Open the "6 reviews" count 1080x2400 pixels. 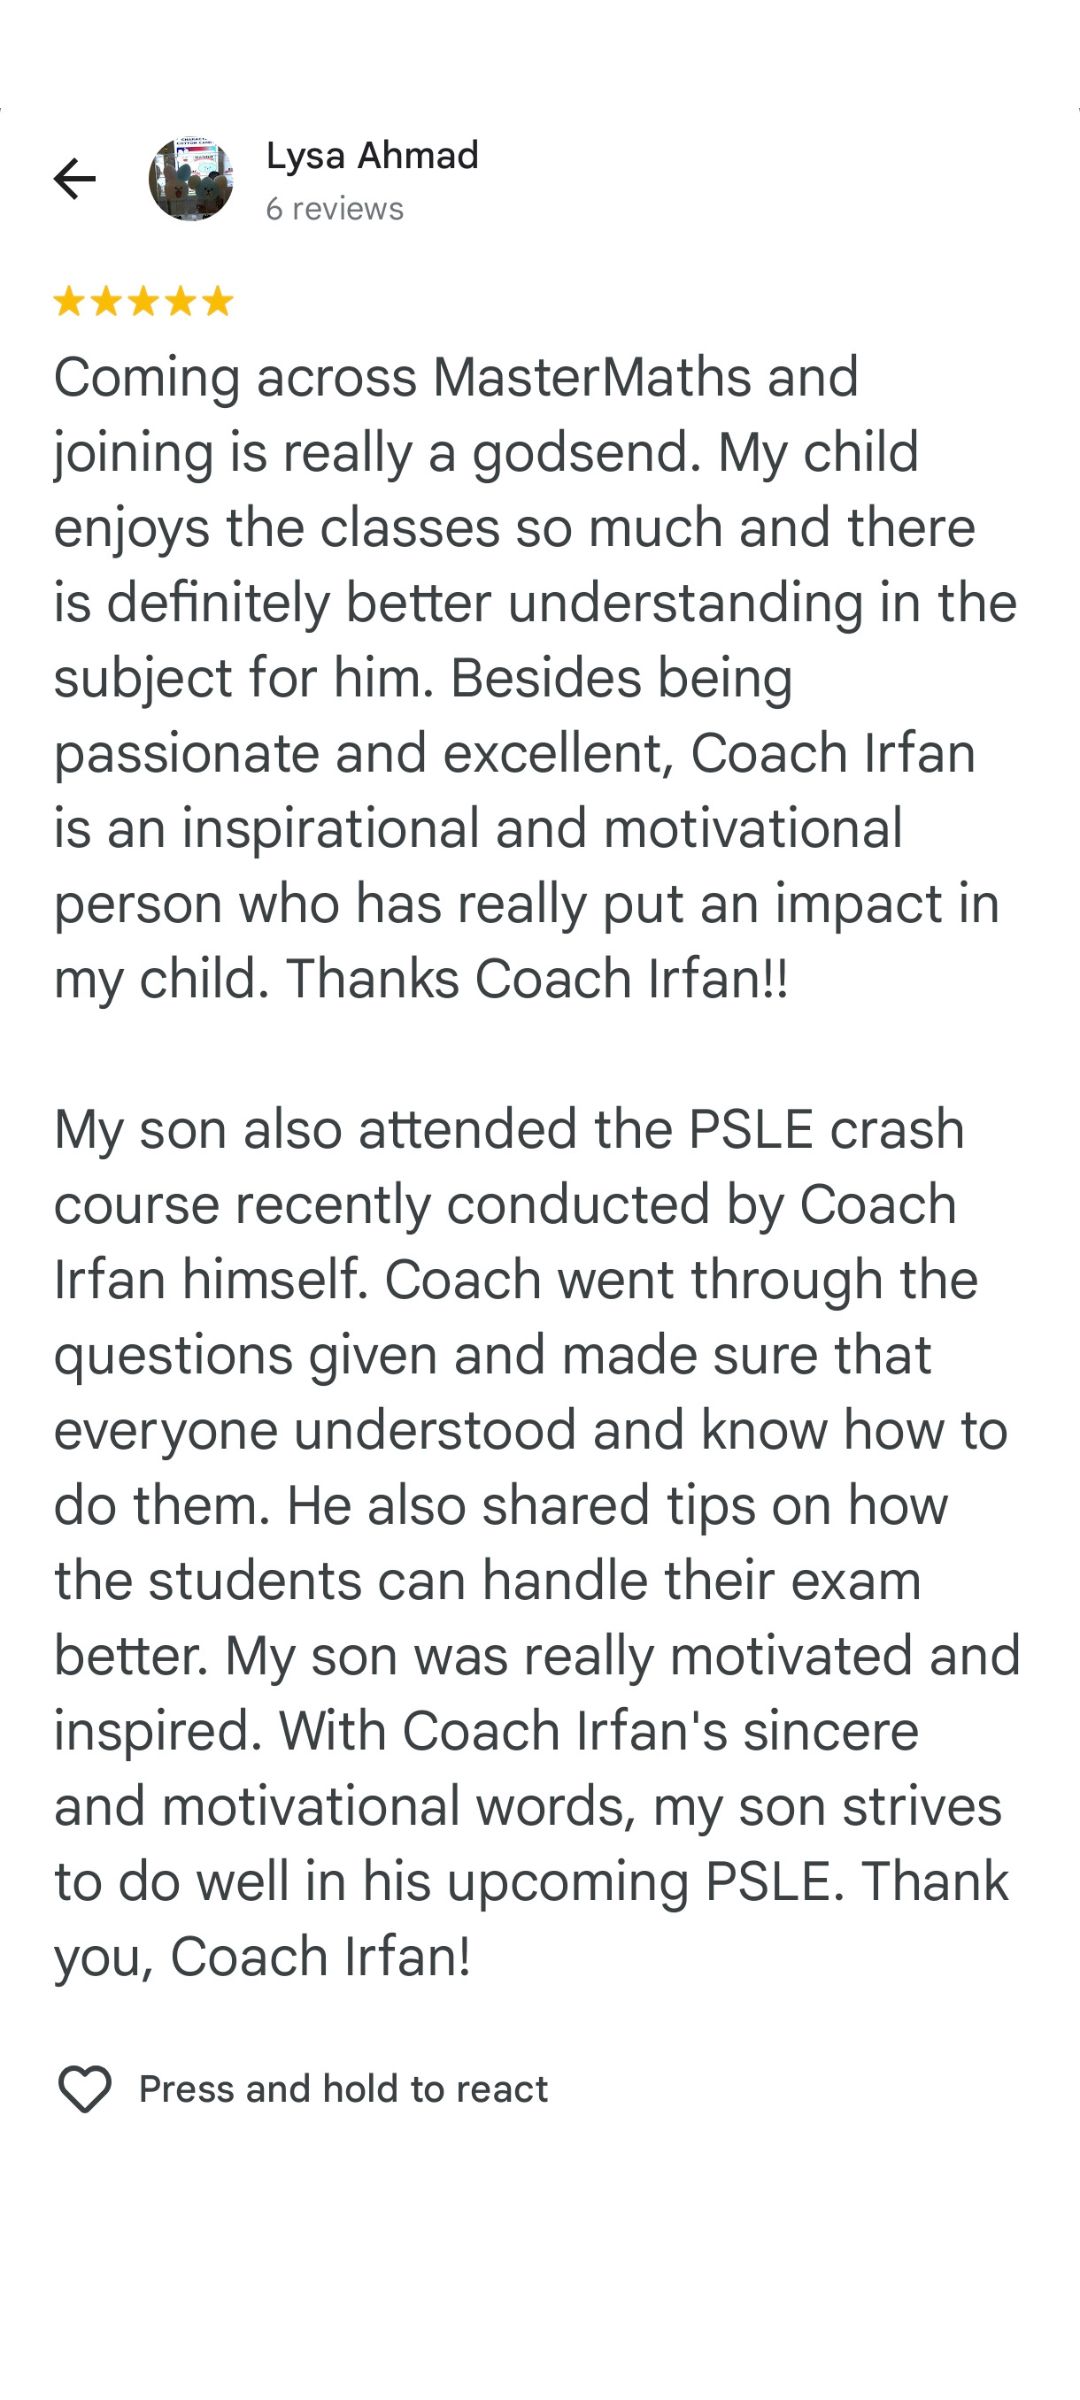pos(334,209)
